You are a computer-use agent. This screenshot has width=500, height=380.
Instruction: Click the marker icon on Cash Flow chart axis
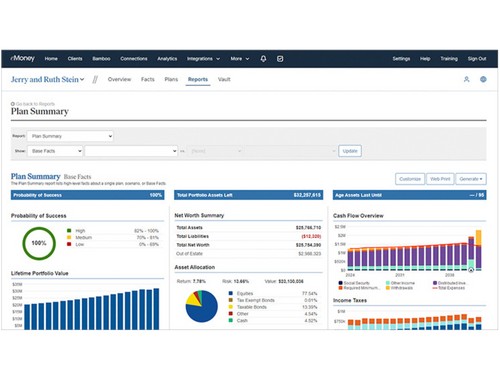(471, 270)
